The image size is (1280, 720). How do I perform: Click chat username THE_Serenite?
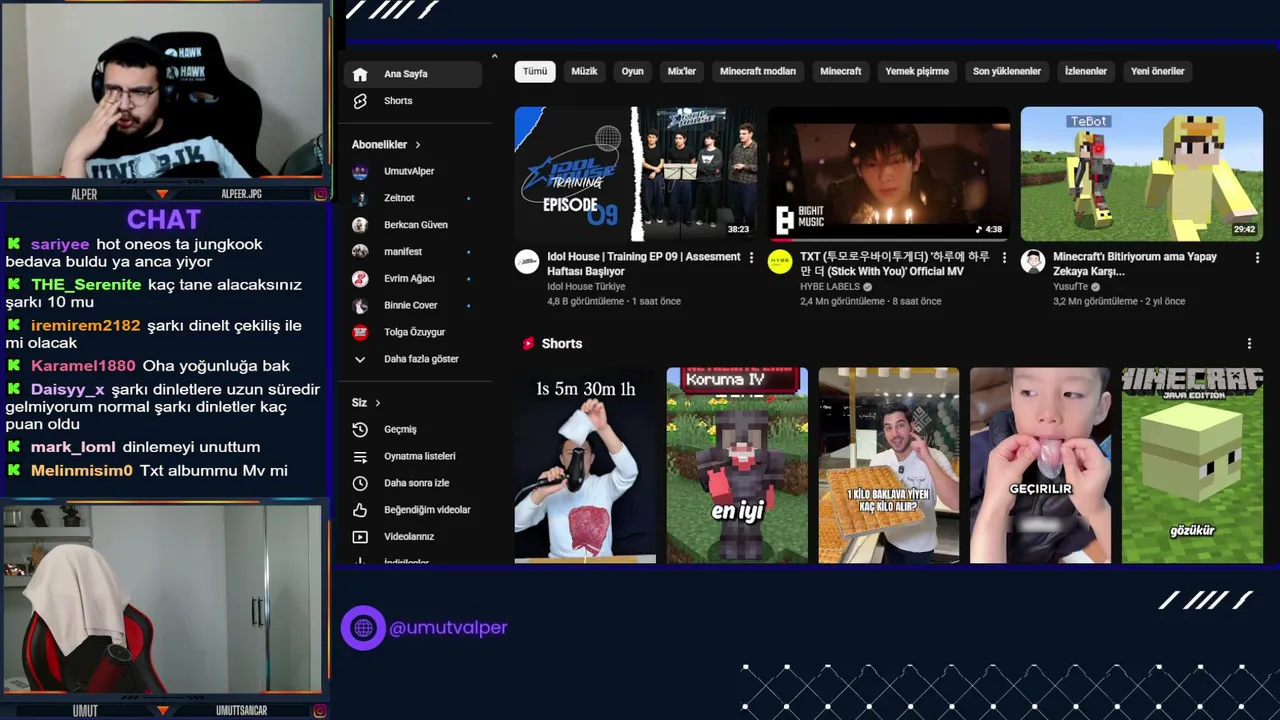(86, 285)
